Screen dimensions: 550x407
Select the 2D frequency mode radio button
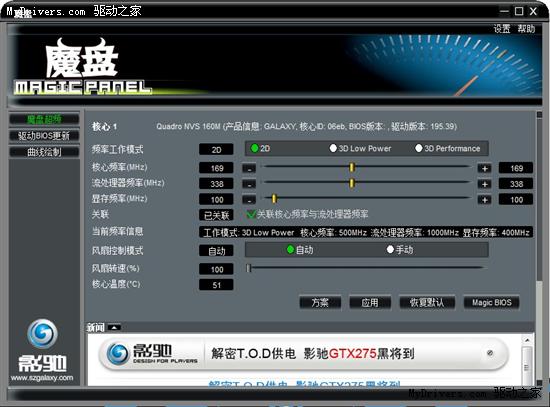pos(255,148)
